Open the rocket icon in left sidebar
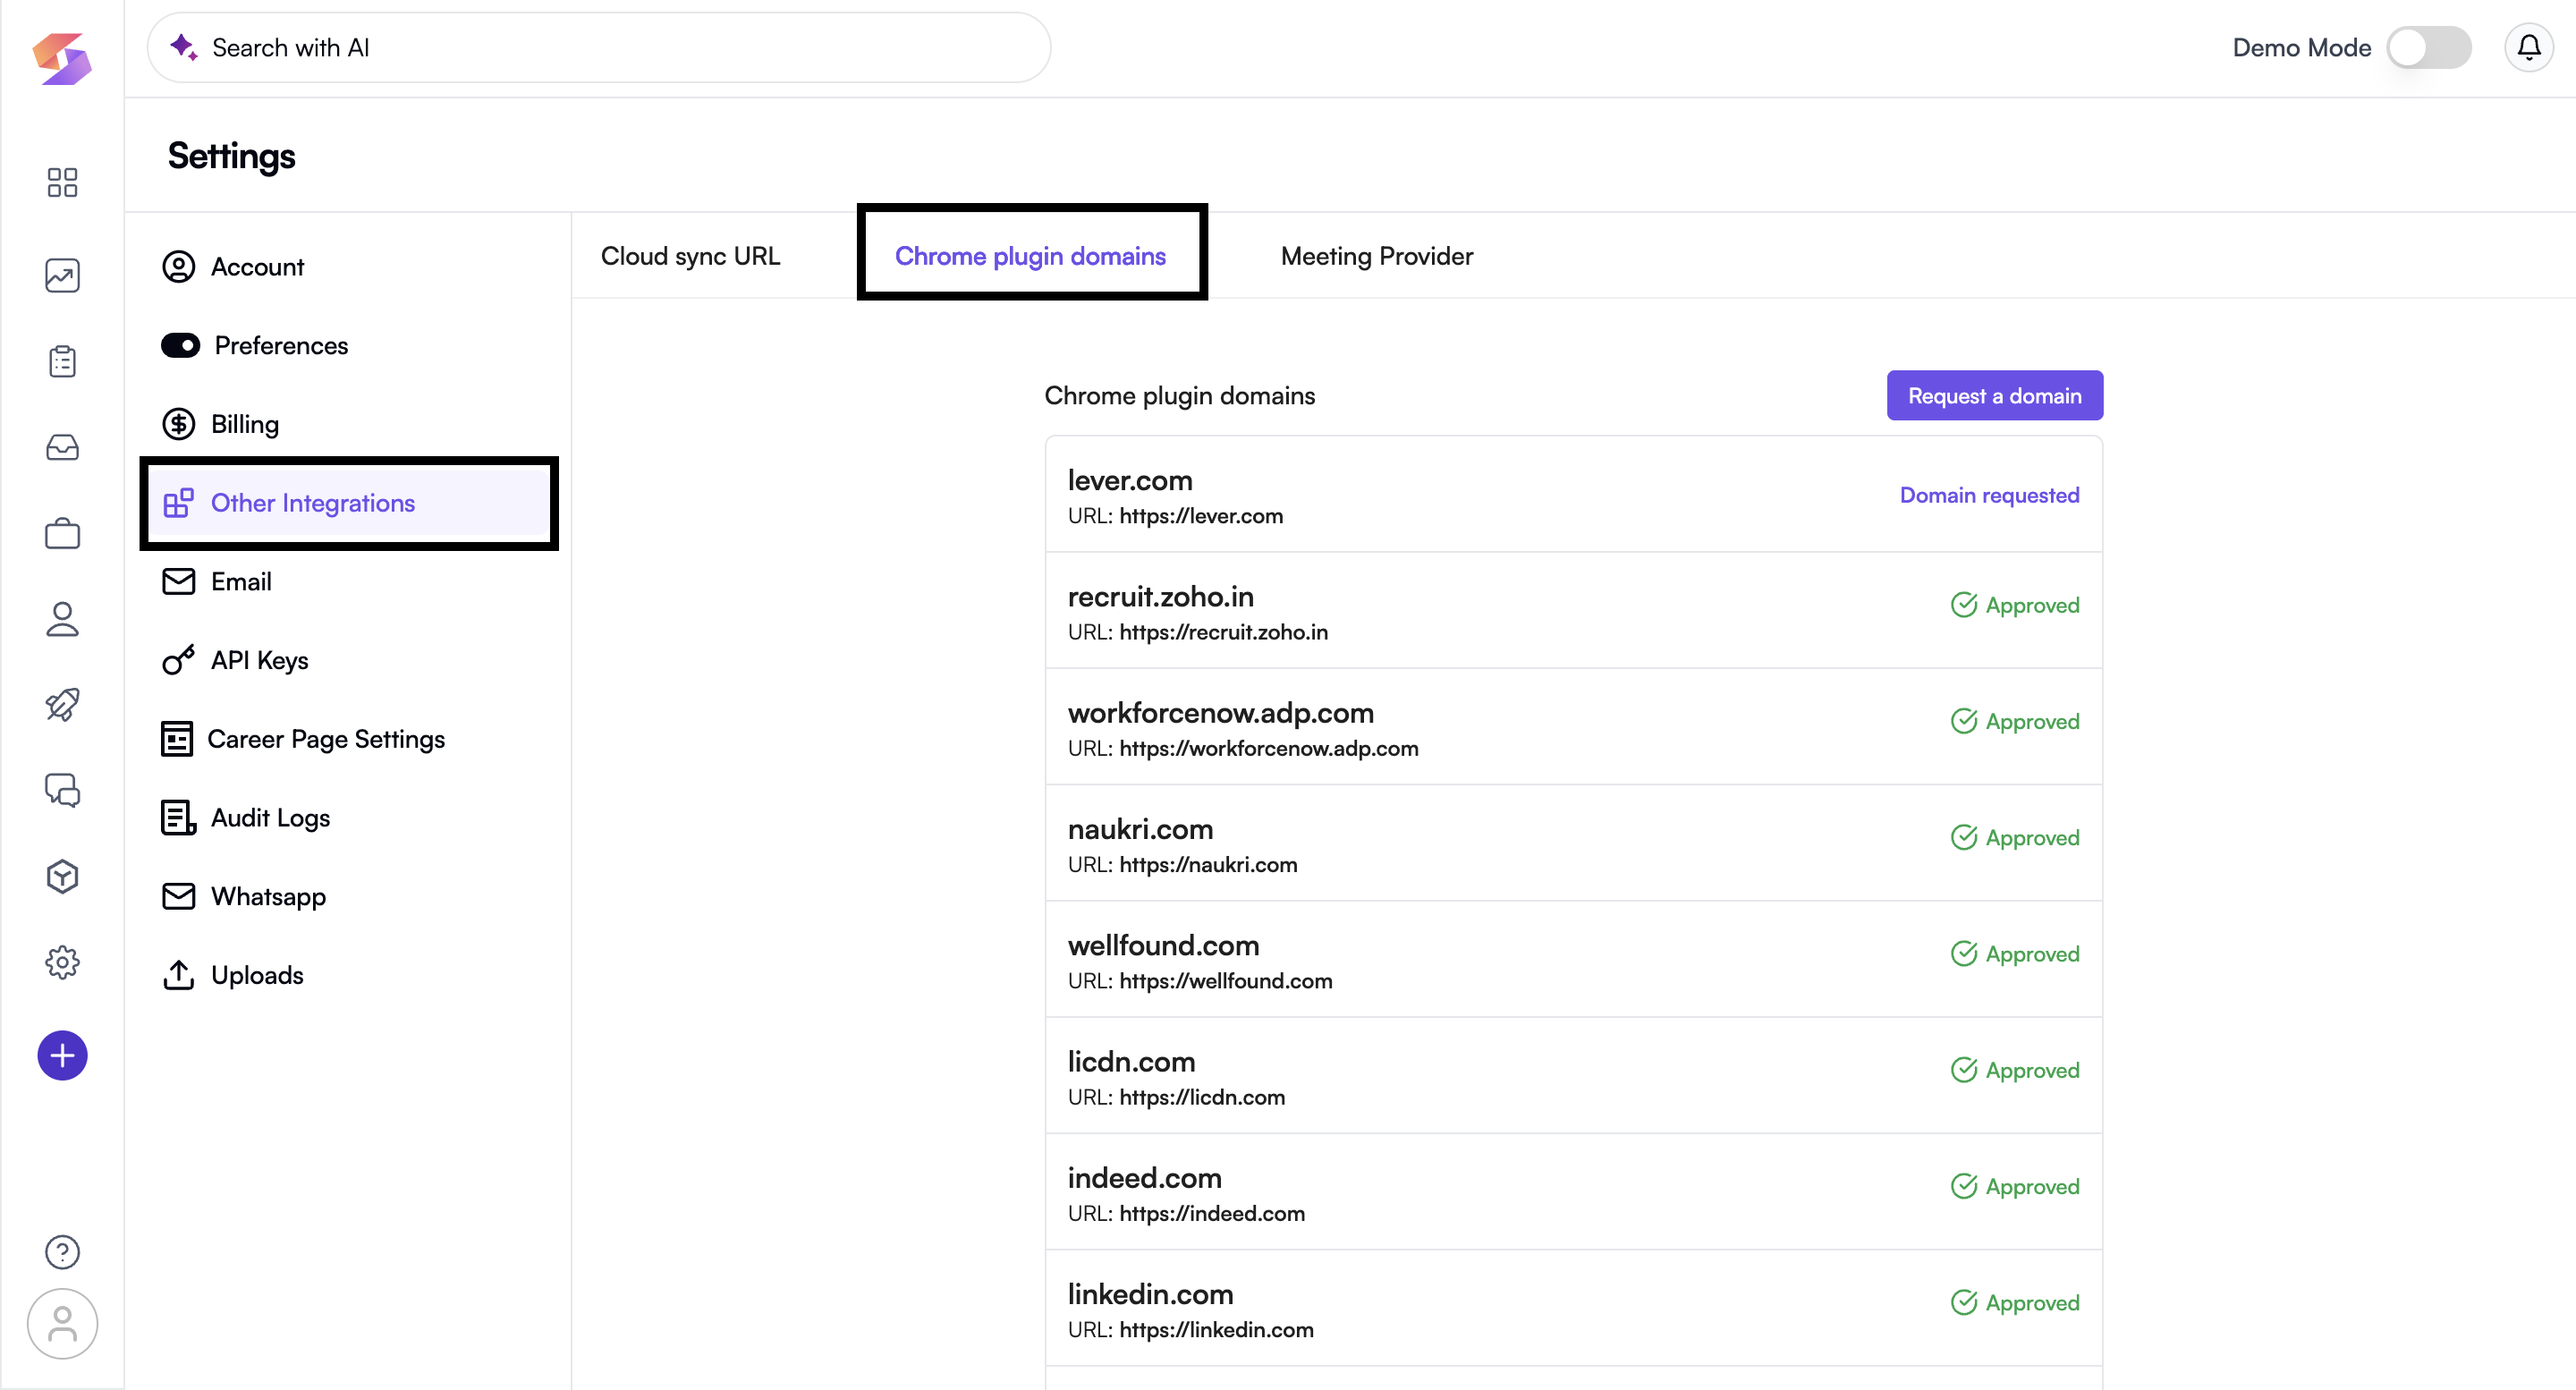 click(x=62, y=704)
